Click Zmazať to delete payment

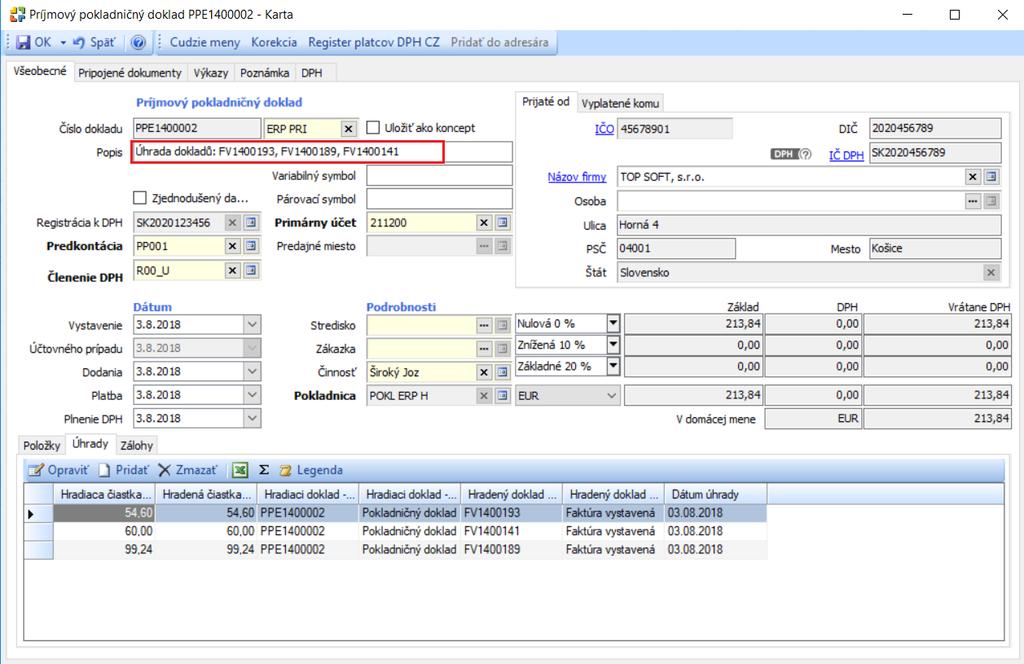pos(188,470)
